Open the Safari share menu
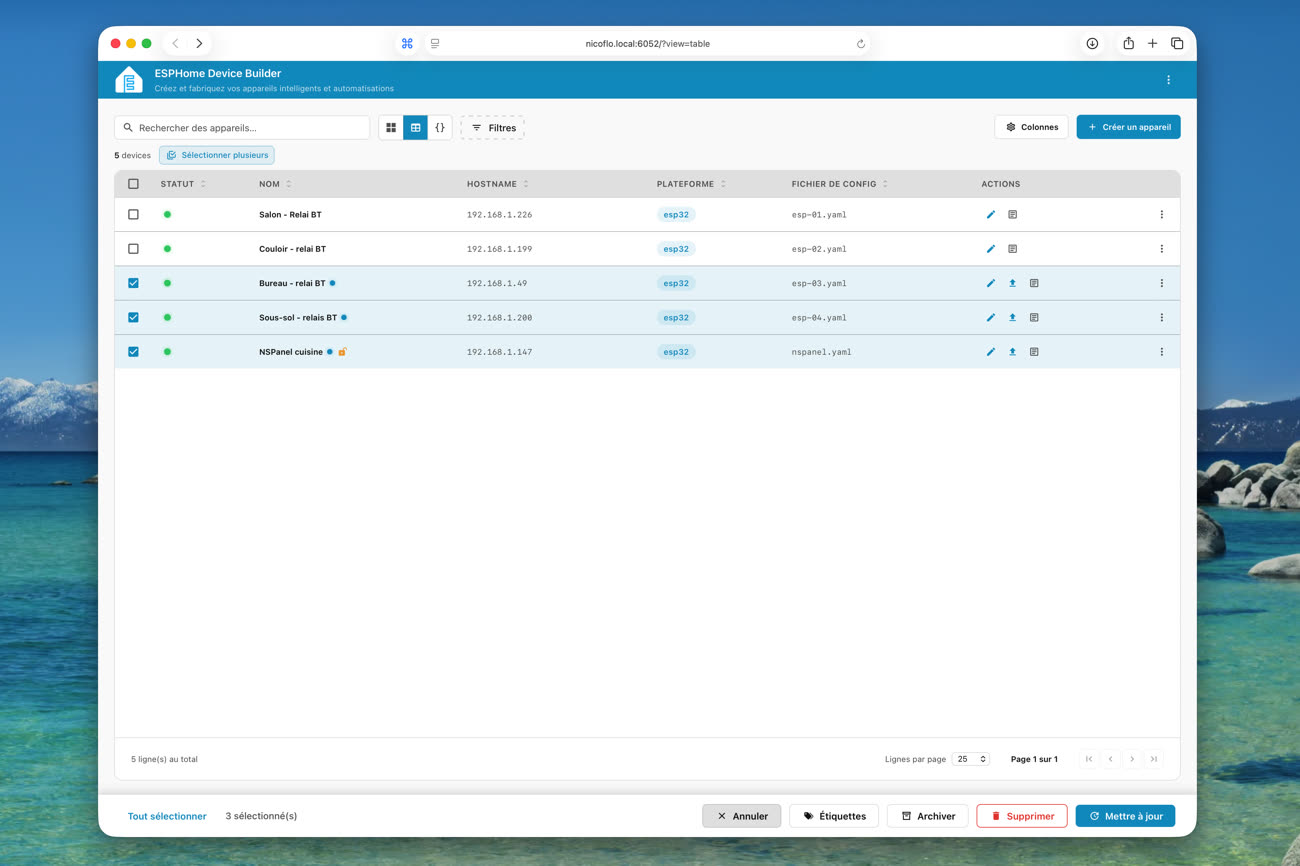Viewport: 1300px width, 866px height. (x=1128, y=43)
